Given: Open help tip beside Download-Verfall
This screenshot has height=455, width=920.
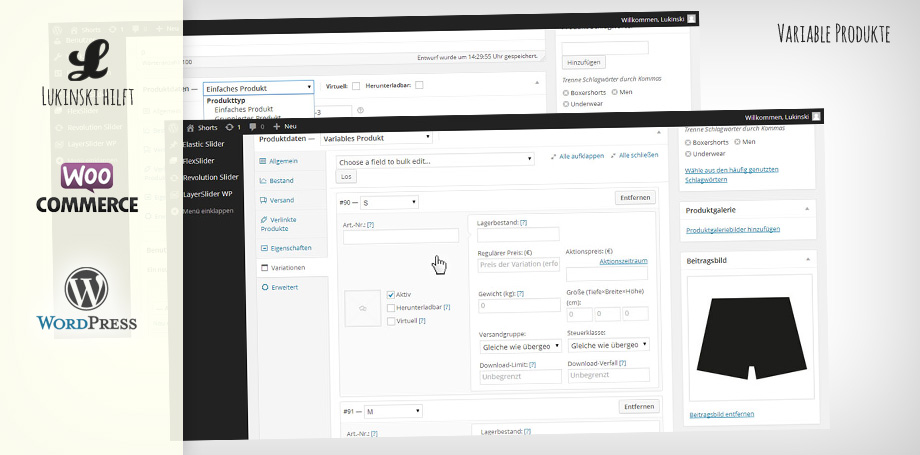Looking at the screenshot, I should click(623, 363).
